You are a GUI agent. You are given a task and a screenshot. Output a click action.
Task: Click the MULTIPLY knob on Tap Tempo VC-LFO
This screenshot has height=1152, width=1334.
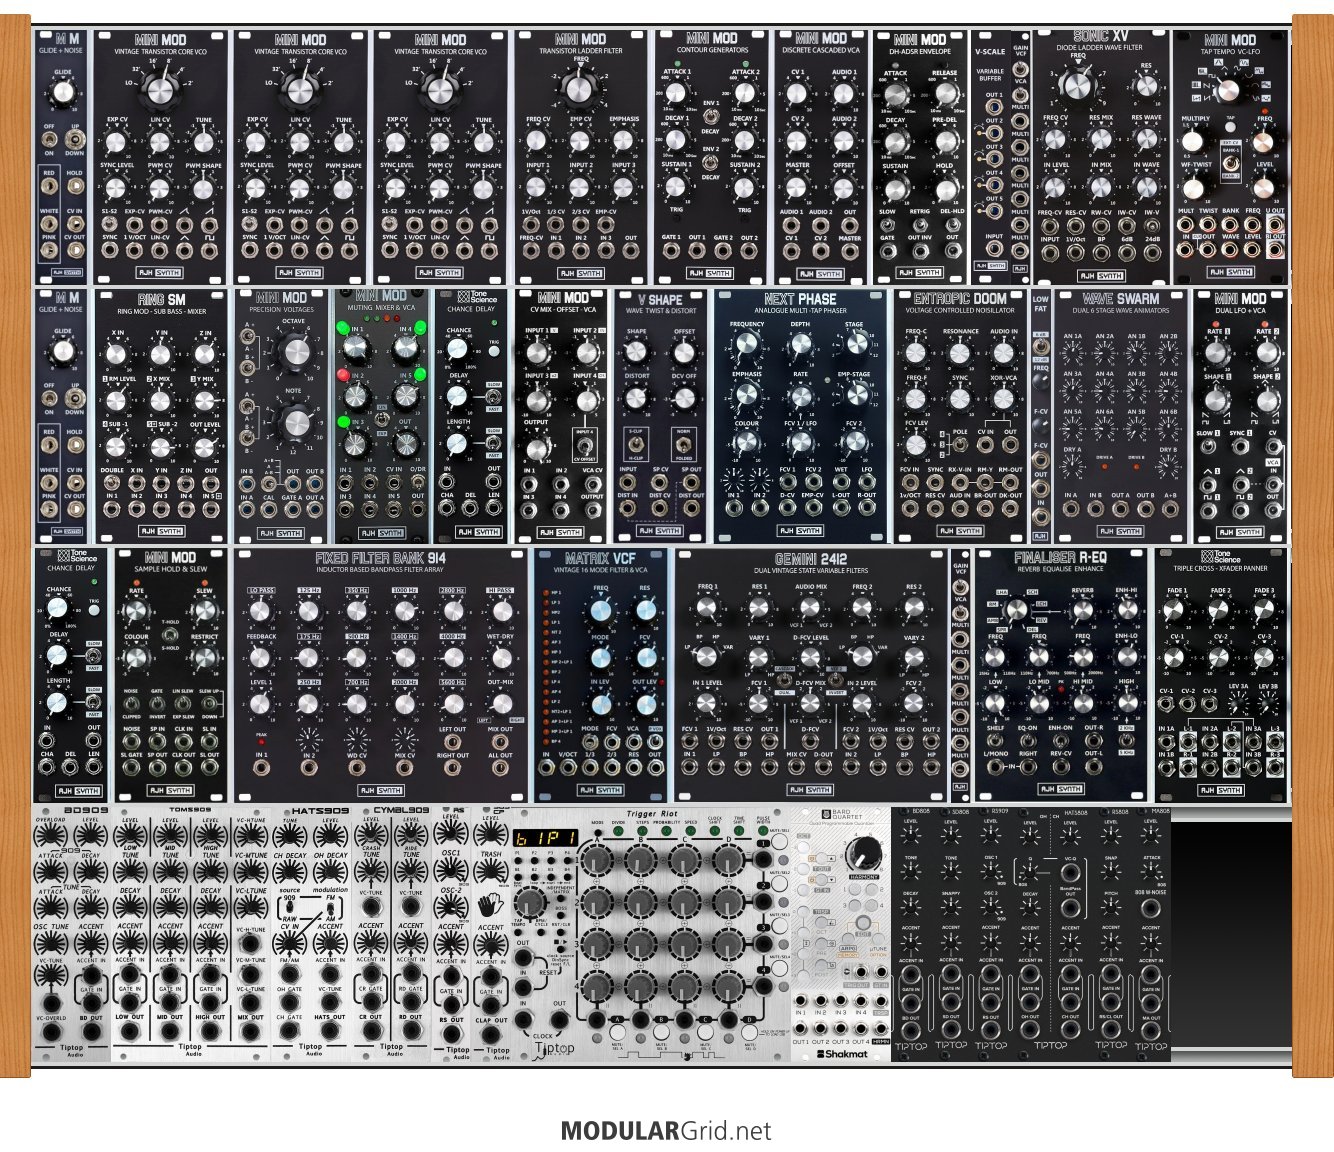pyautogui.click(x=1195, y=139)
